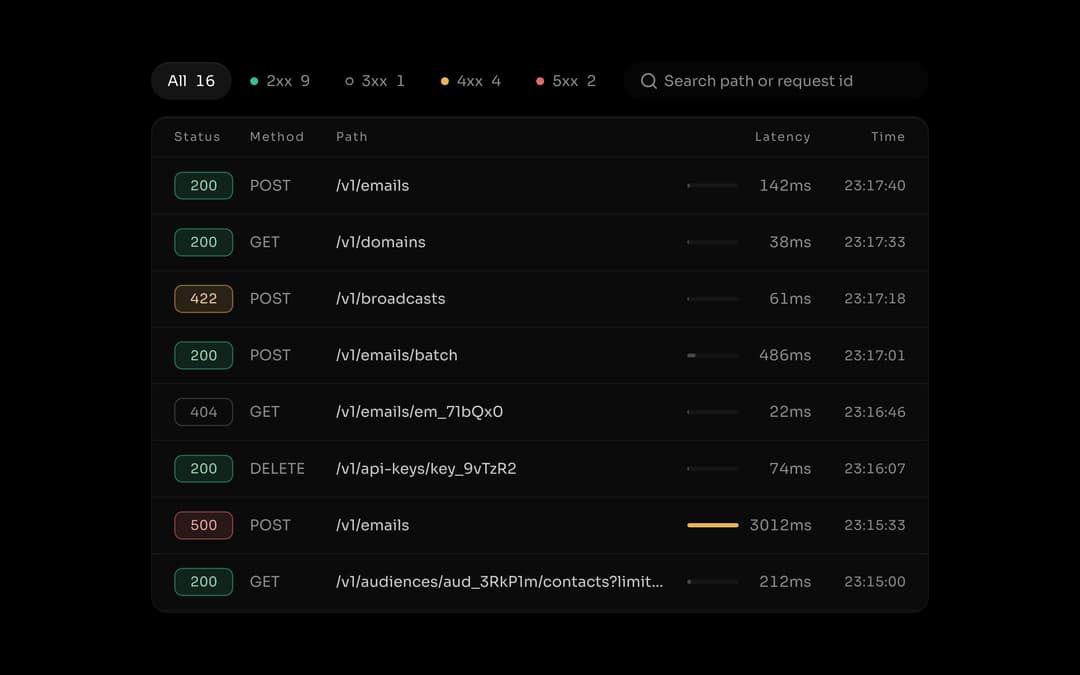Filter requests by 2xx status
The height and width of the screenshot is (675, 1080).
pos(280,81)
